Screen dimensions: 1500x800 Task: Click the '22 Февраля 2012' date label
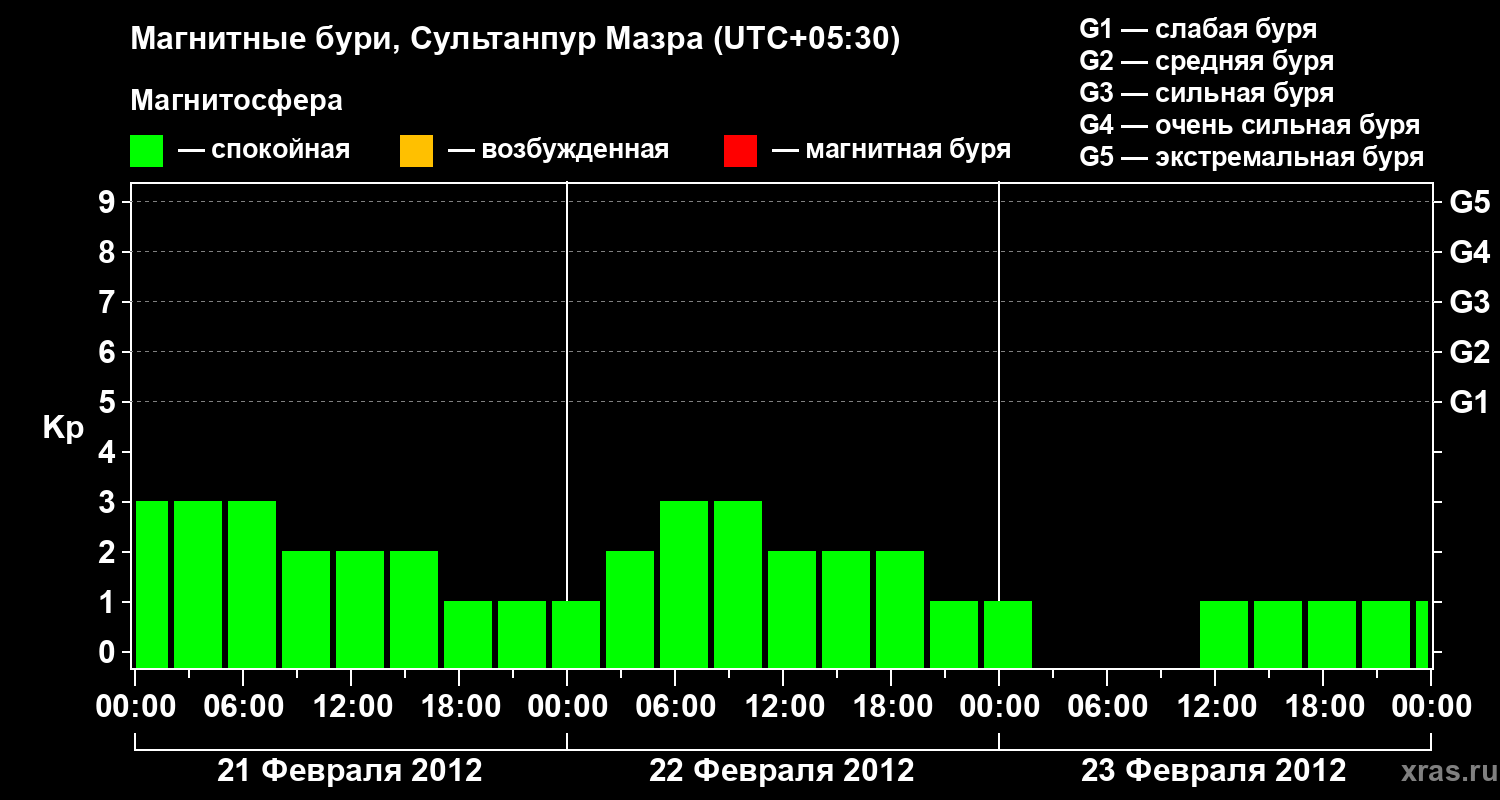[782, 771]
